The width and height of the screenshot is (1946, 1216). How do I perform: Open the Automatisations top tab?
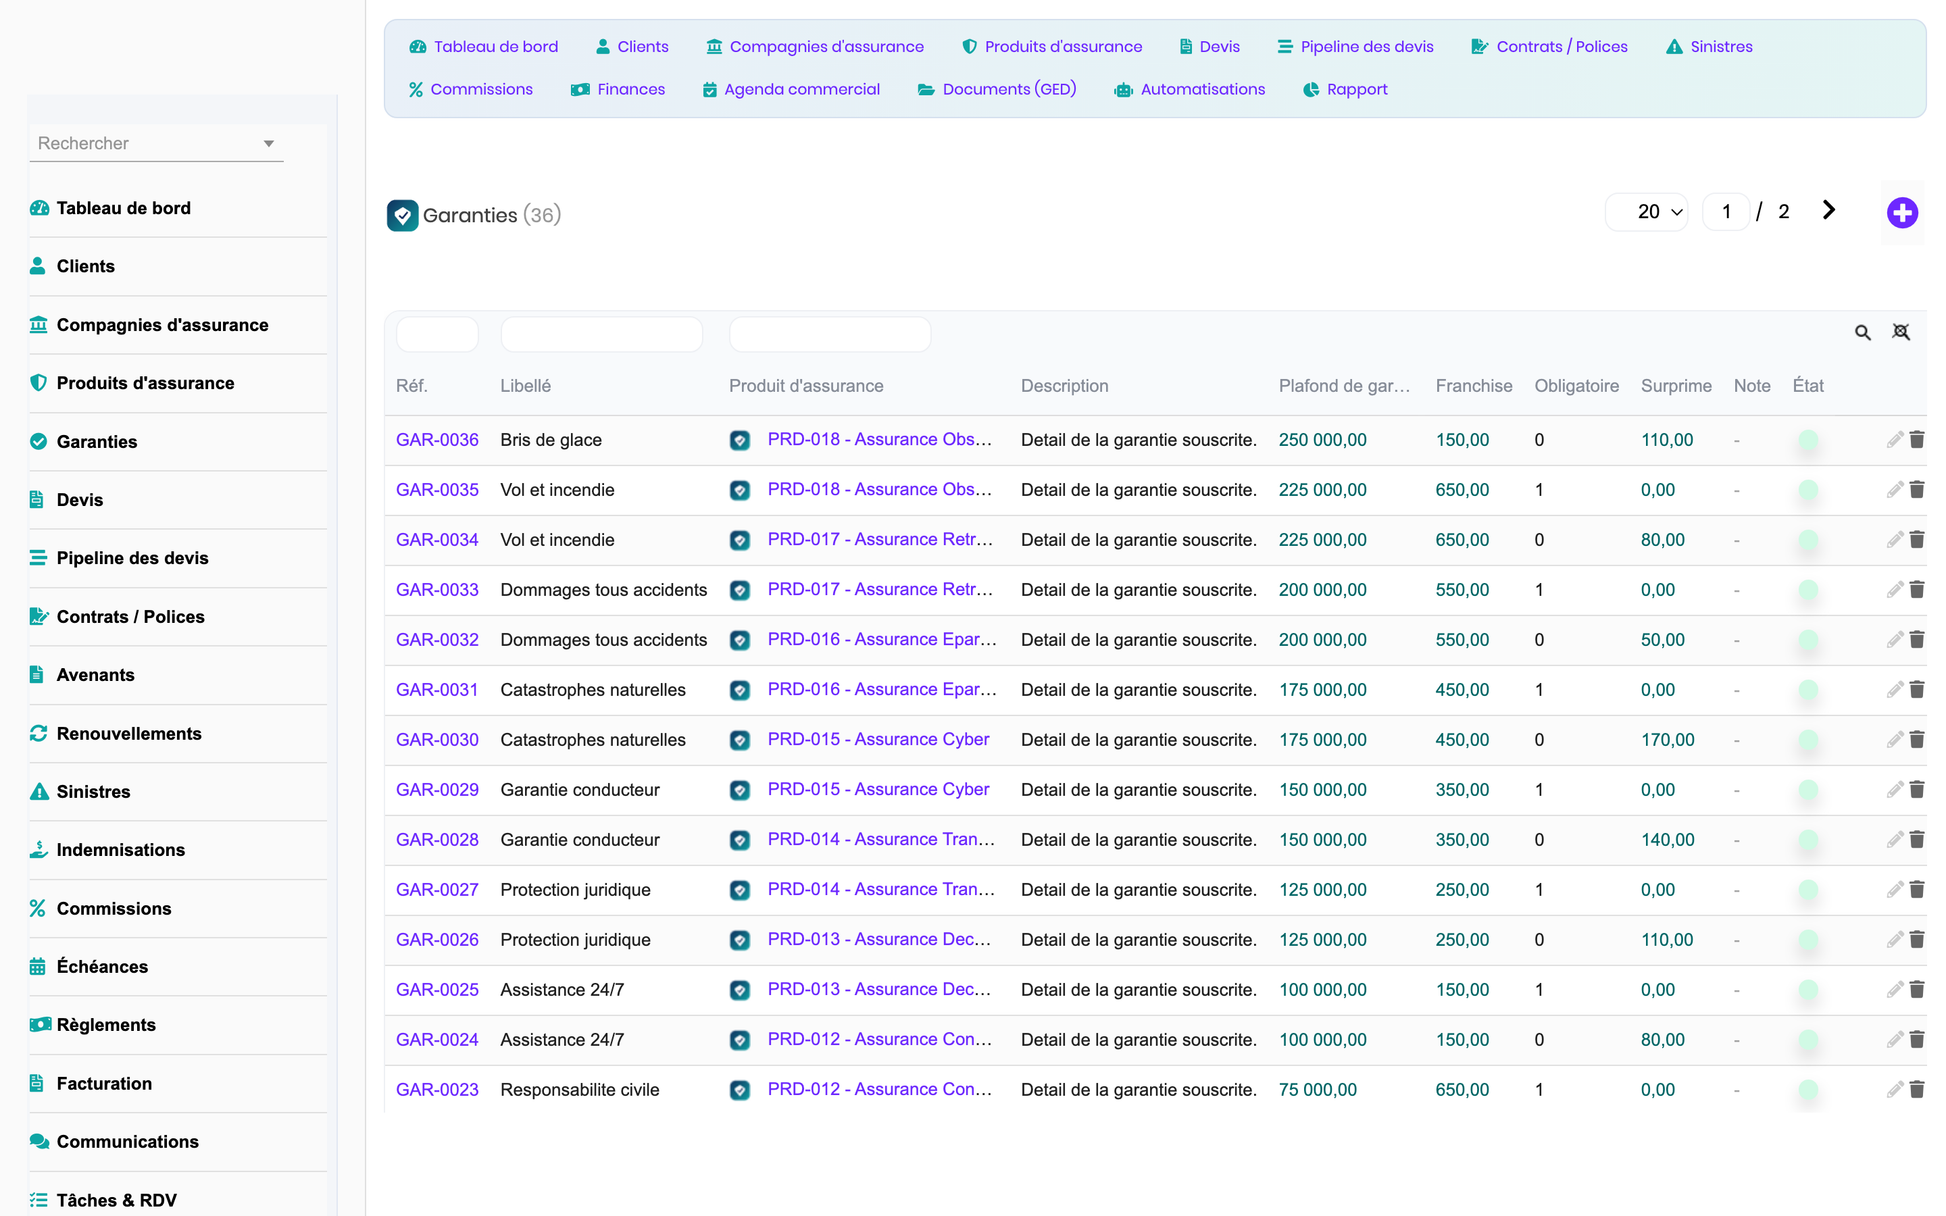point(1189,90)
